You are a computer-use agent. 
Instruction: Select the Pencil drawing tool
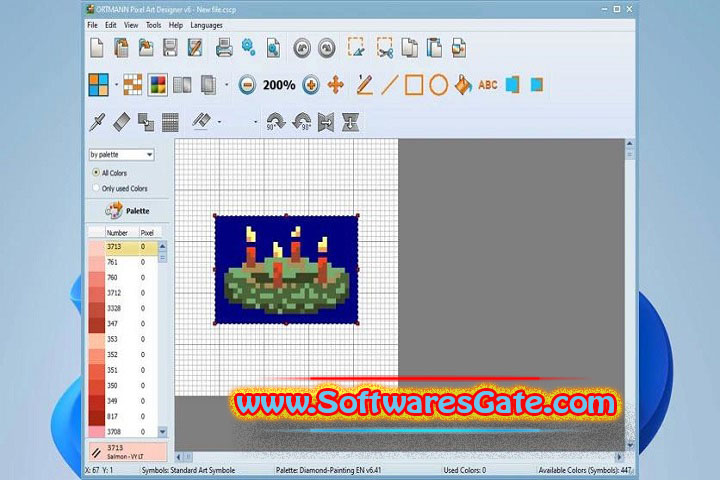pyautogui.click(x=365, y=85)
